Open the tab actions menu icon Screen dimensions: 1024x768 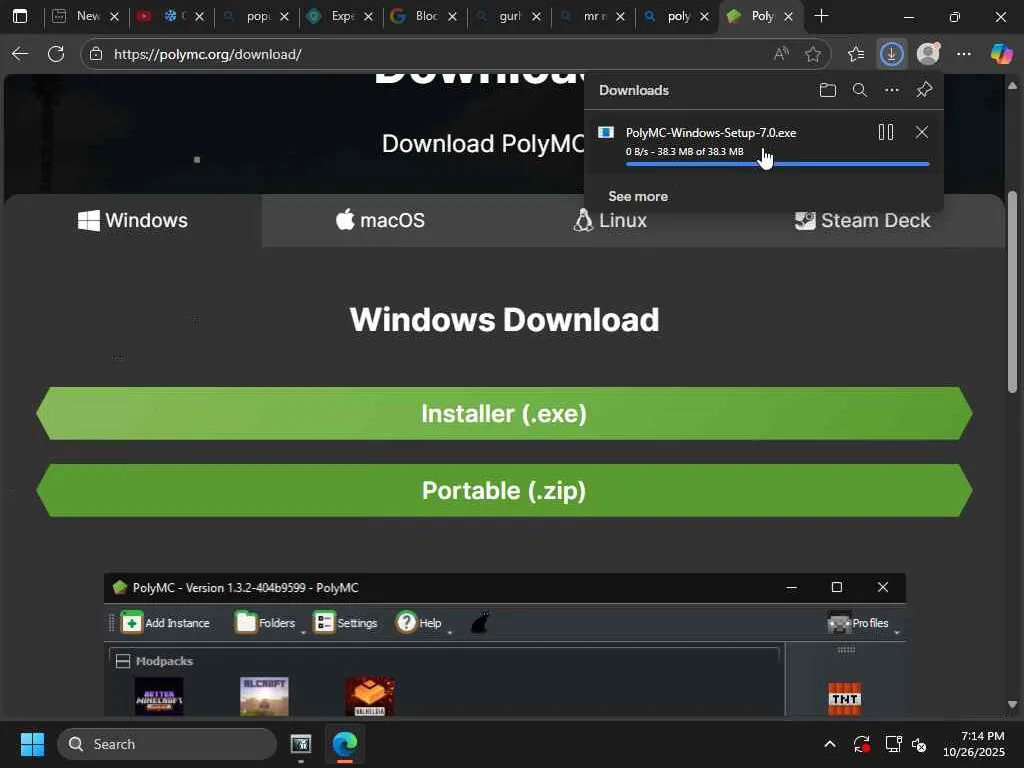tap(20, 16)
